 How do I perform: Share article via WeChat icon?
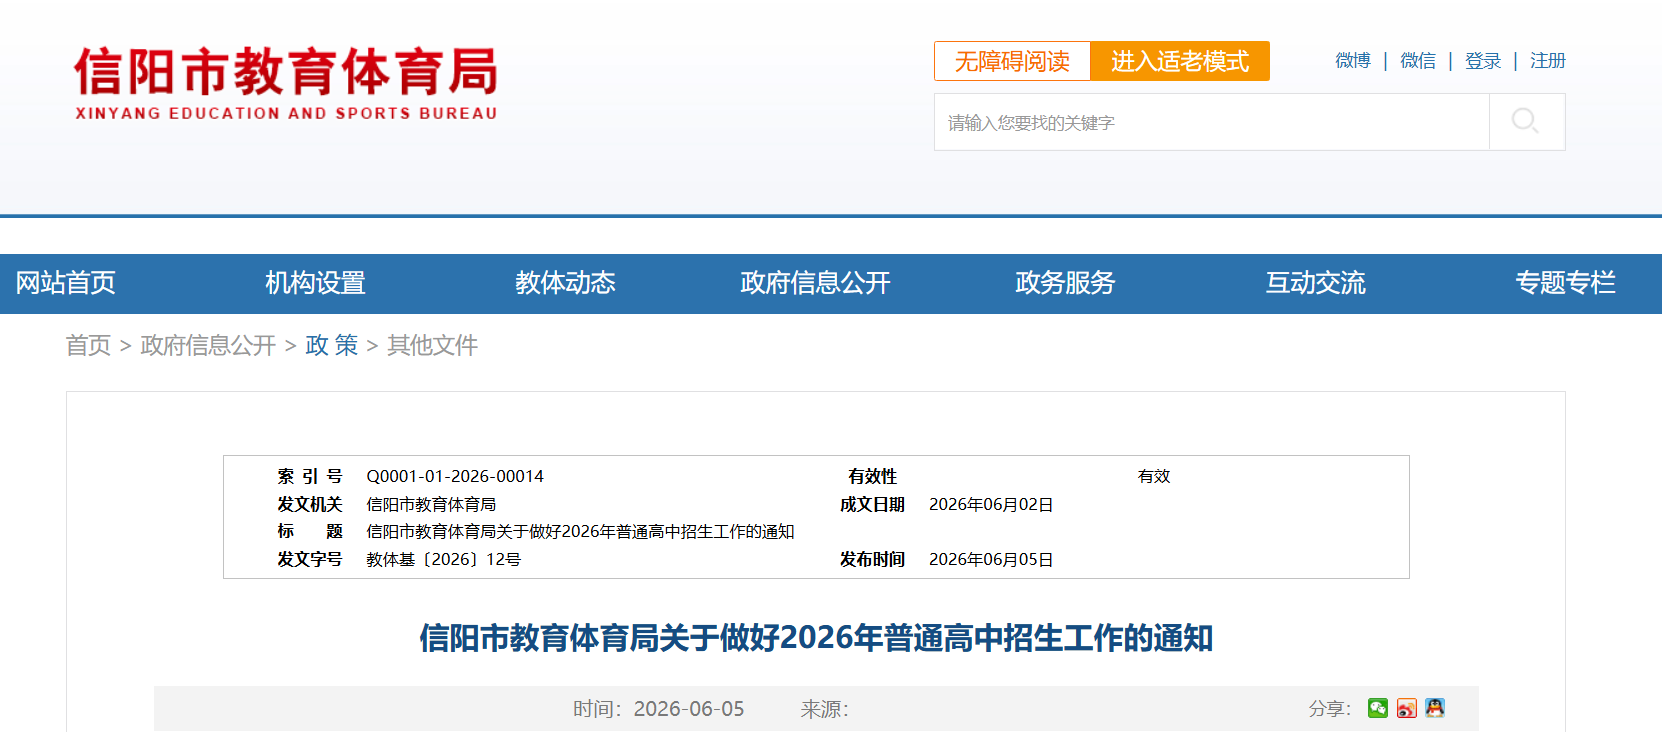(1378, 708)
